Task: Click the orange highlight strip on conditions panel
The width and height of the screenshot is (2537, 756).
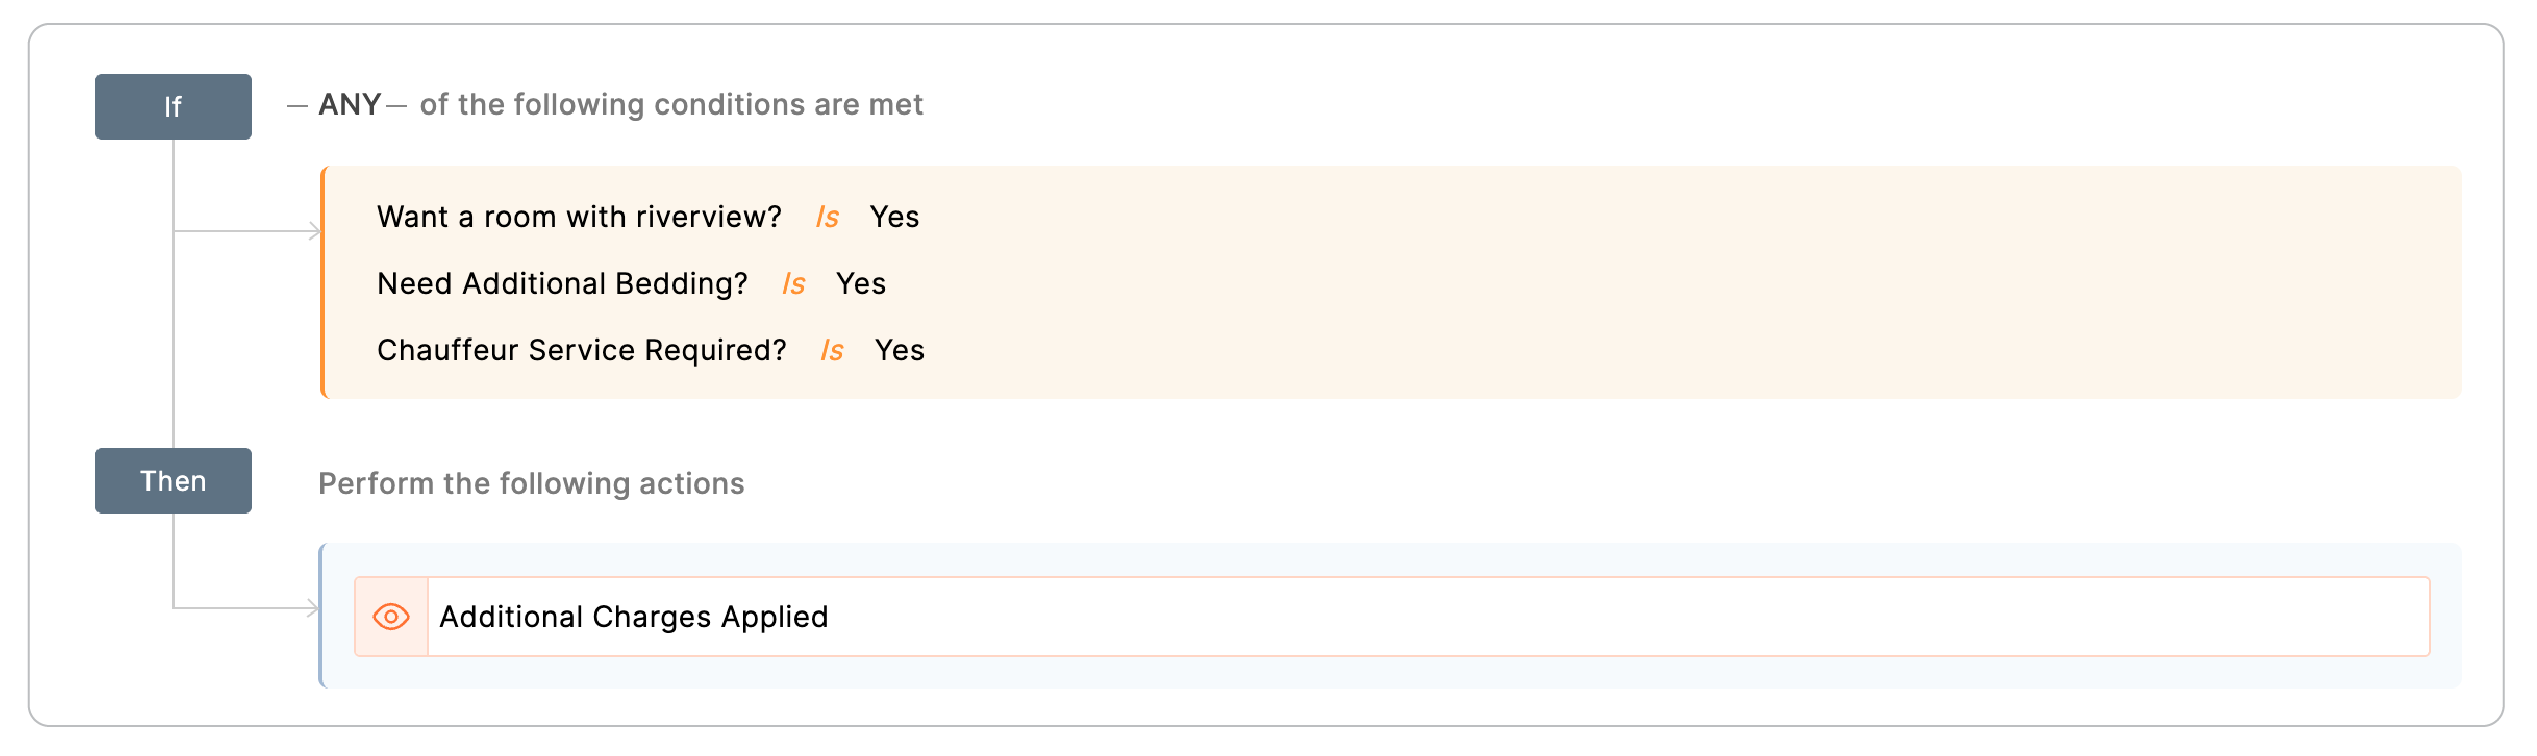Action: 323,283
